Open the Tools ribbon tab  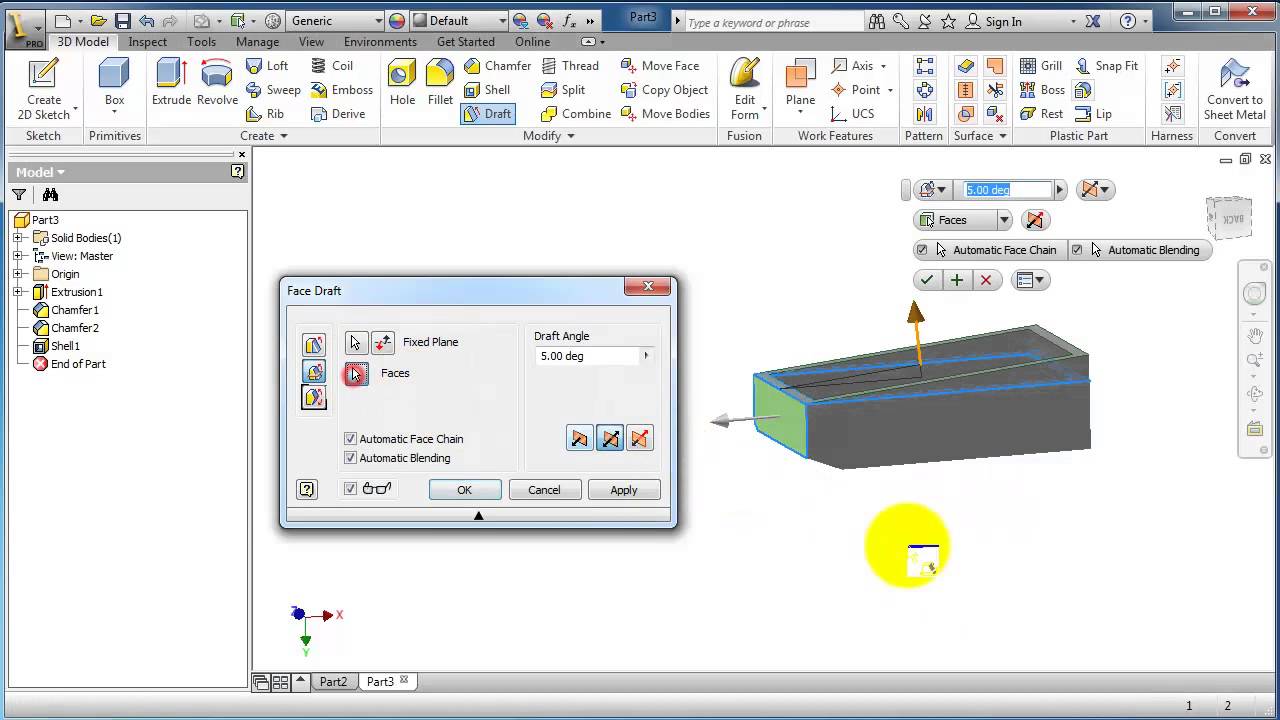(x=201, y=42)
